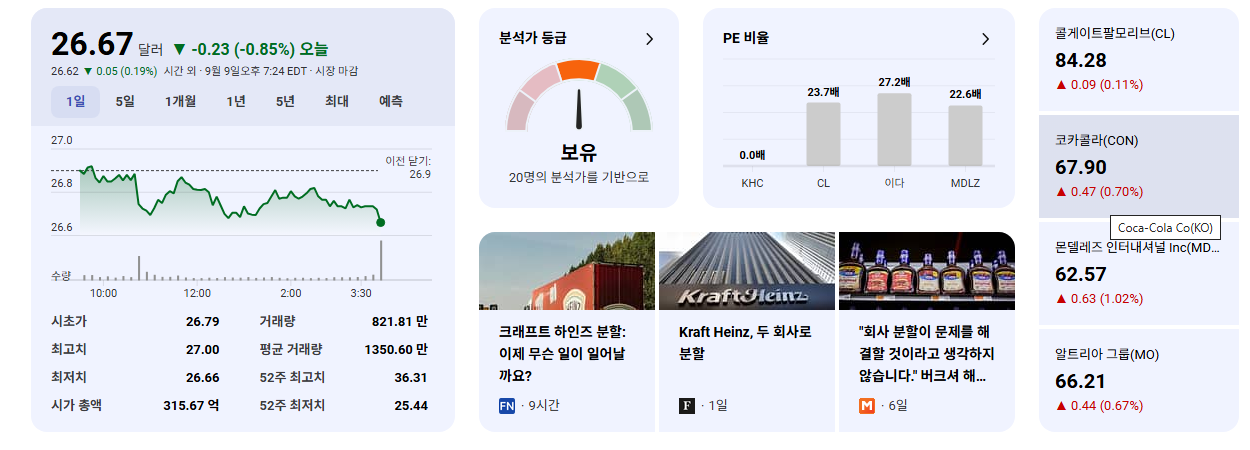
Task: Click the ketchup bottles thumbnail
Action: coord(927,270)
